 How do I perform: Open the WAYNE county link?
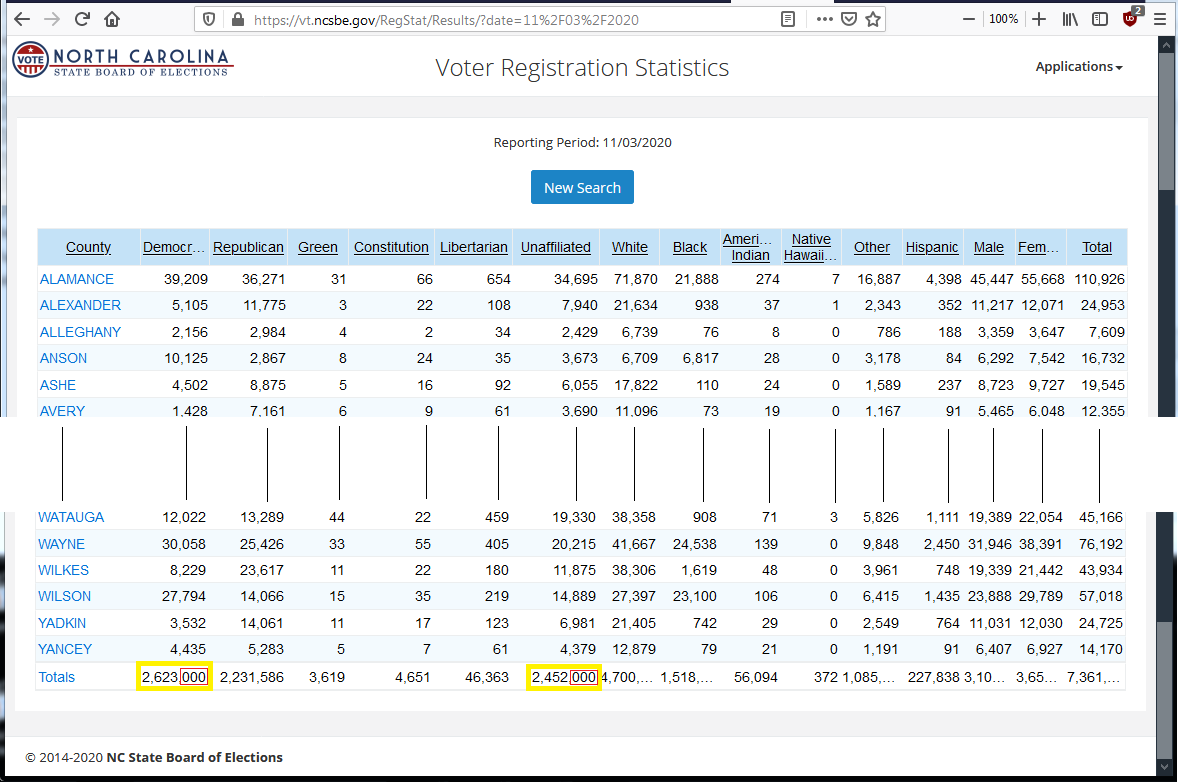62,544
